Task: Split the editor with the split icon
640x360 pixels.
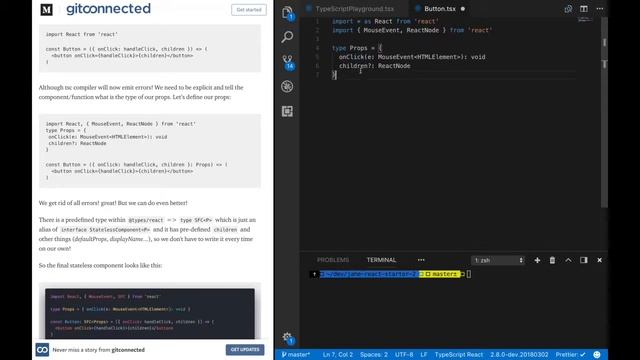Action: [584, 9]
